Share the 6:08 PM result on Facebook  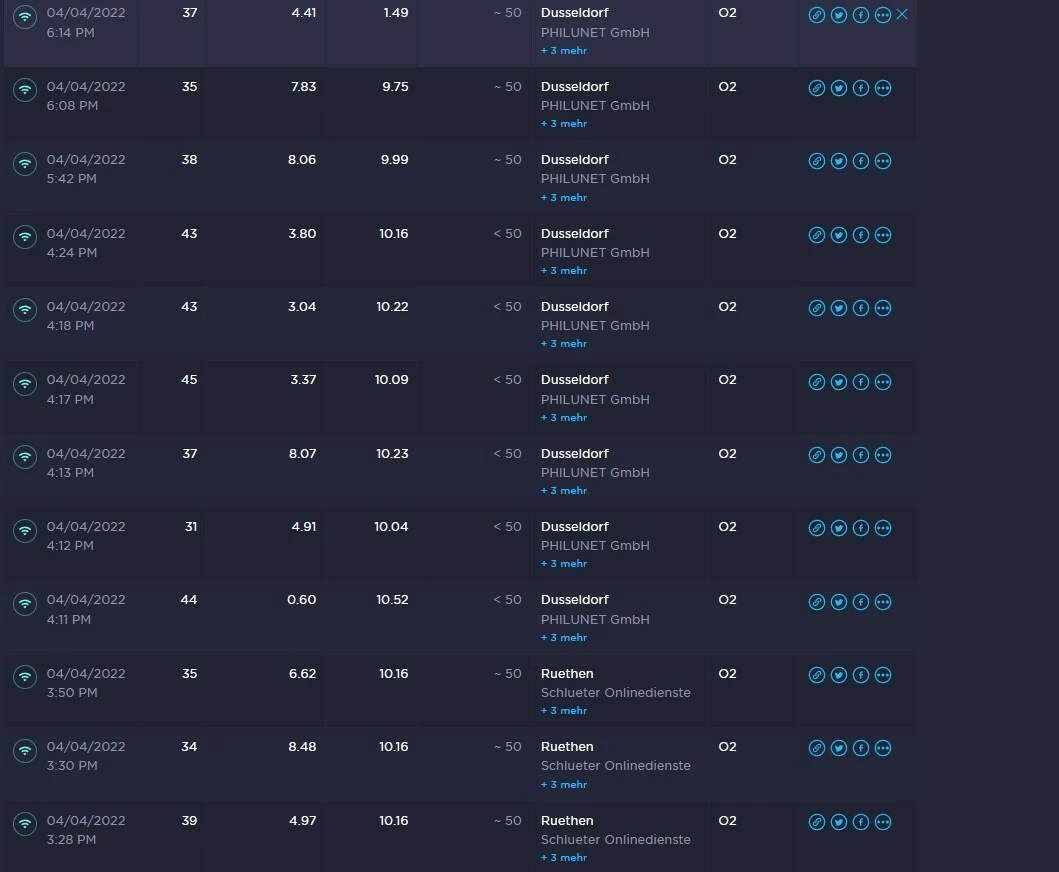click(x=860, y=88)
